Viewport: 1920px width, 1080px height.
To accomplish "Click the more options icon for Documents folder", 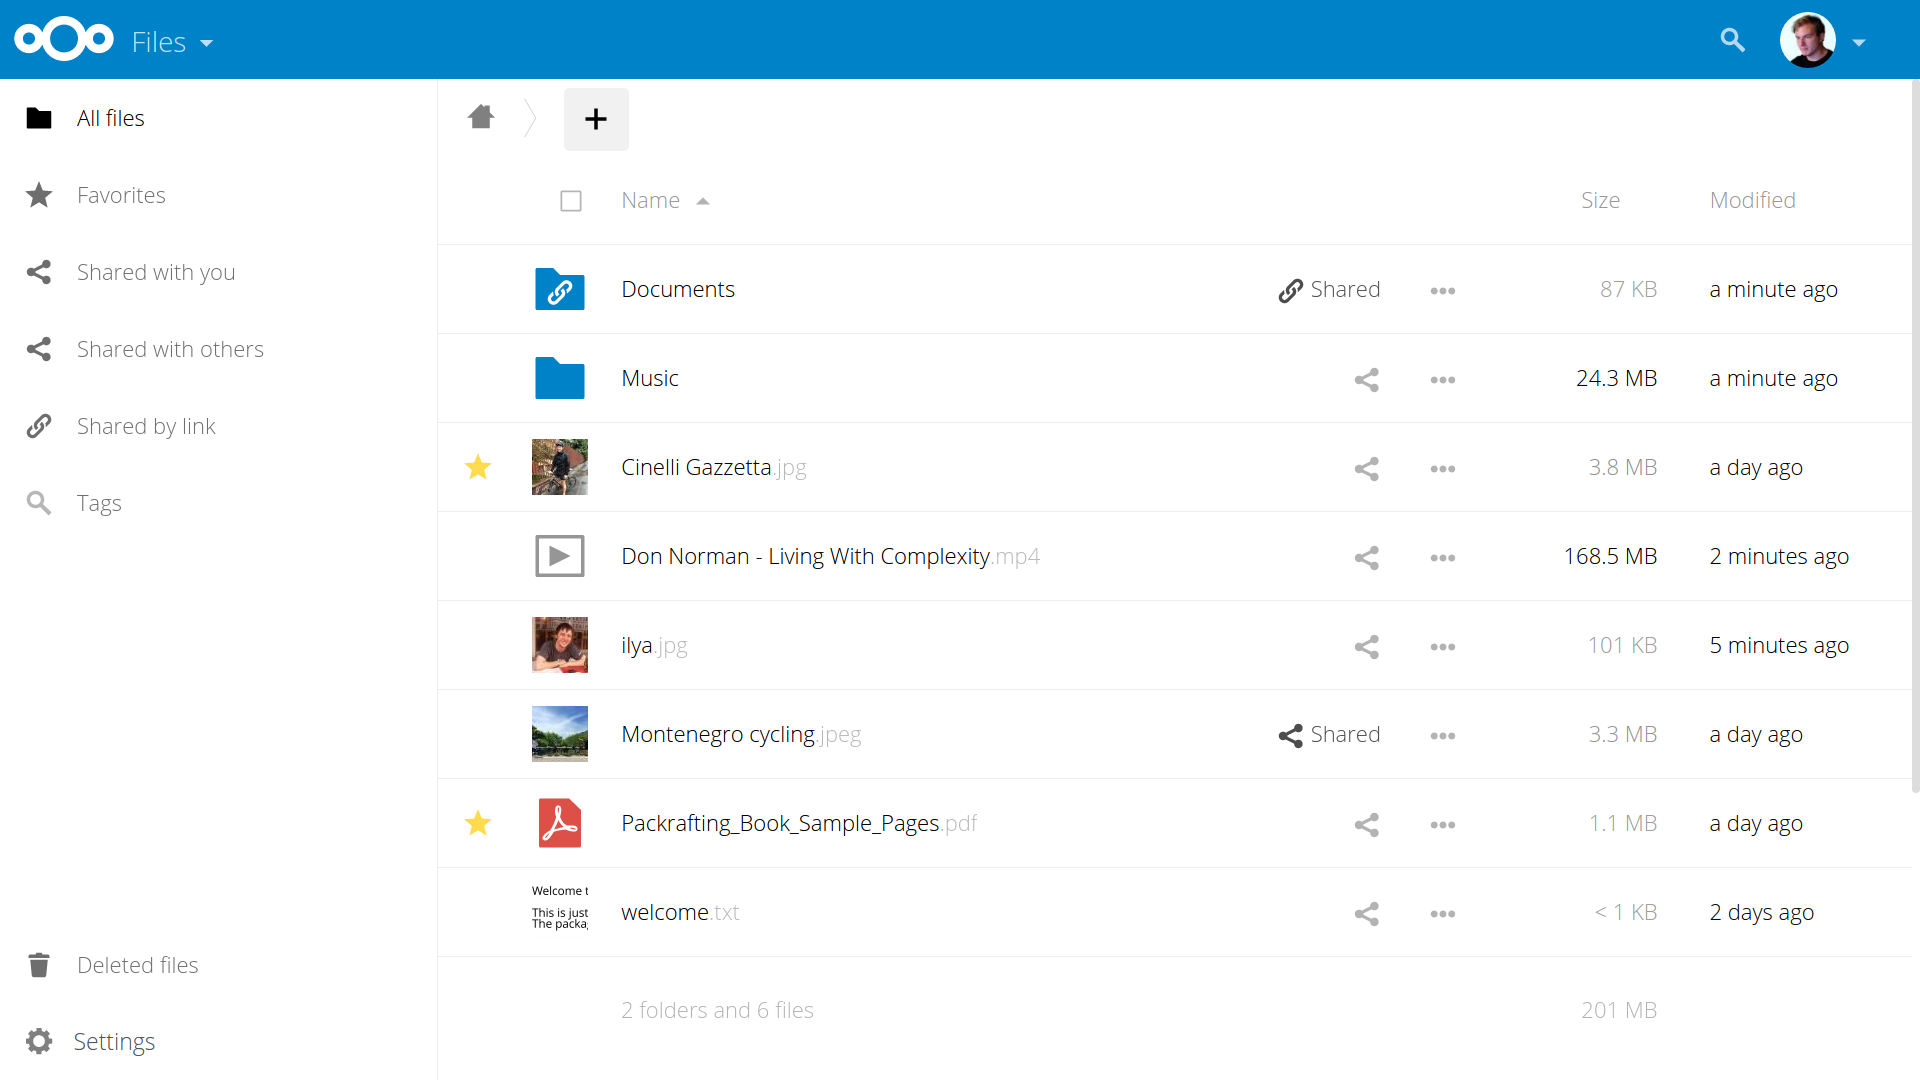I will [1443, 290].
